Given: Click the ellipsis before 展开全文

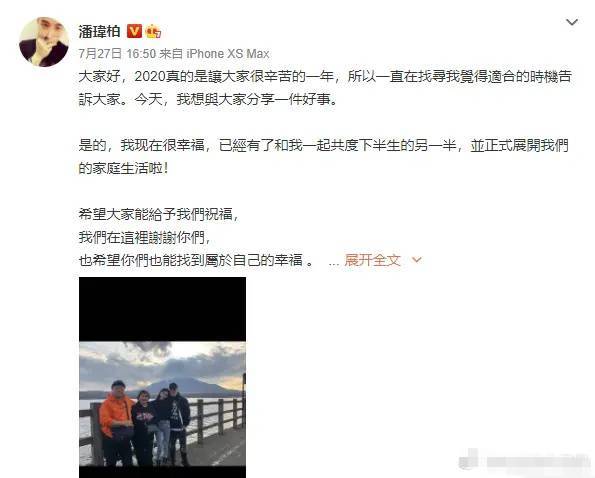Looking at the screenshot, I should coord(334,263).
